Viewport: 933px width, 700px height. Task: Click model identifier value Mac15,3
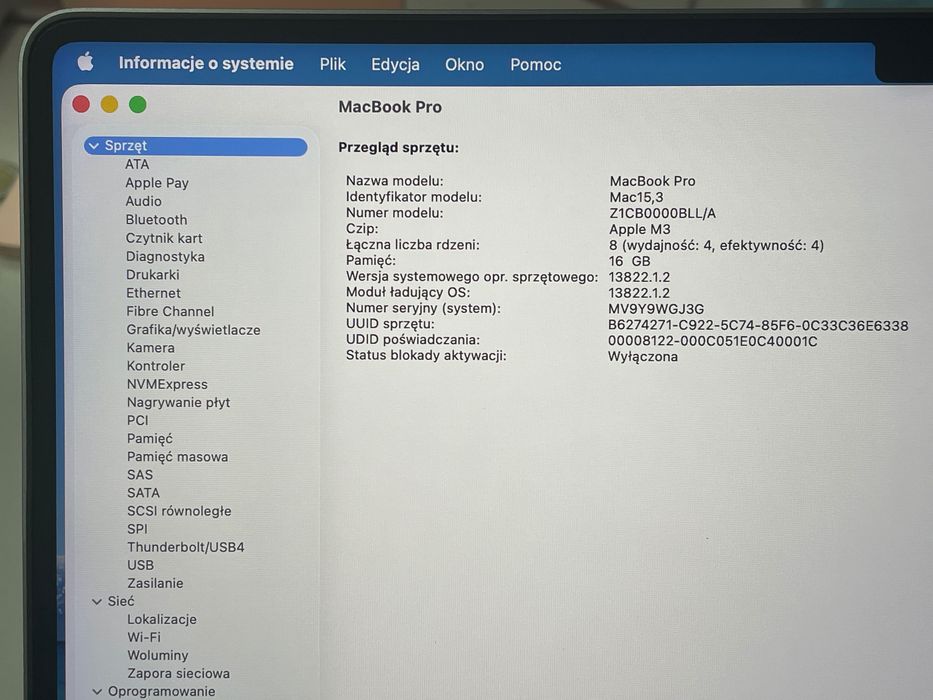[636, 197]
